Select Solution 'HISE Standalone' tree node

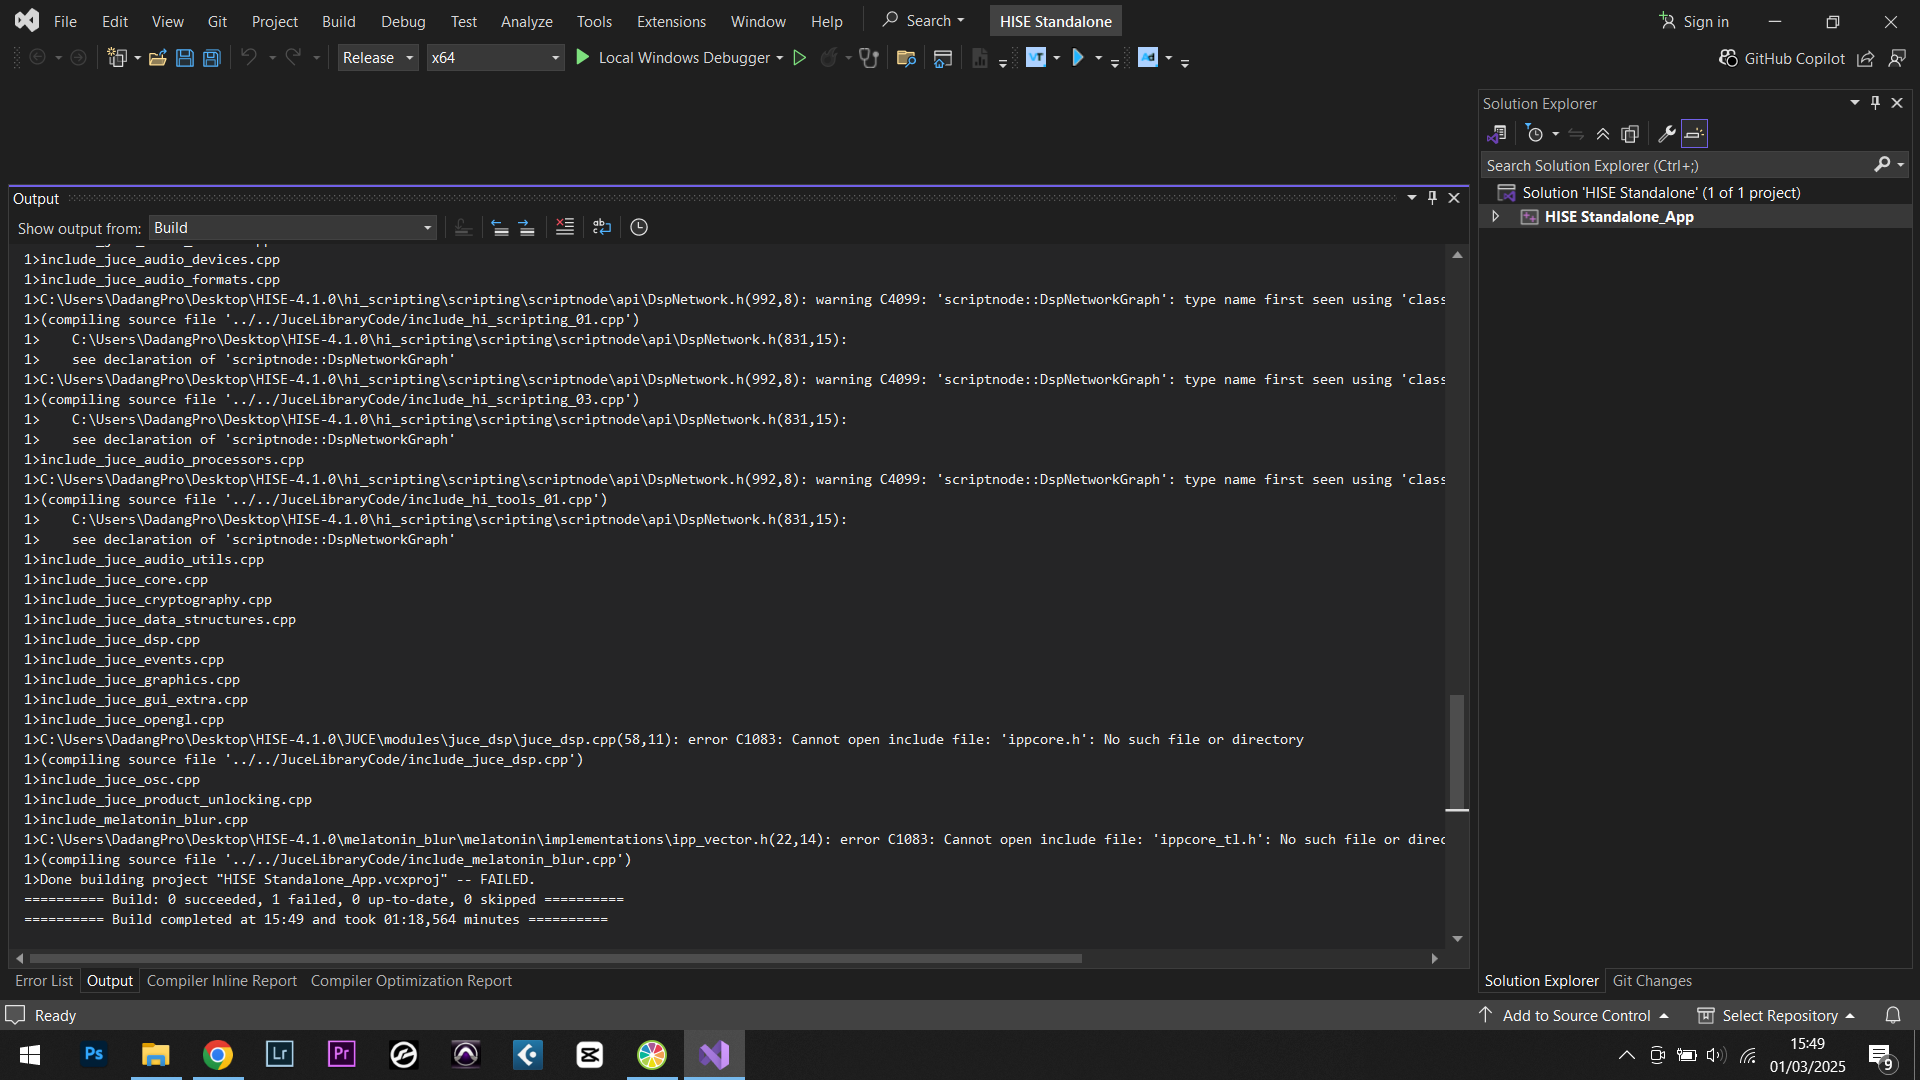tap(1661, 193)
